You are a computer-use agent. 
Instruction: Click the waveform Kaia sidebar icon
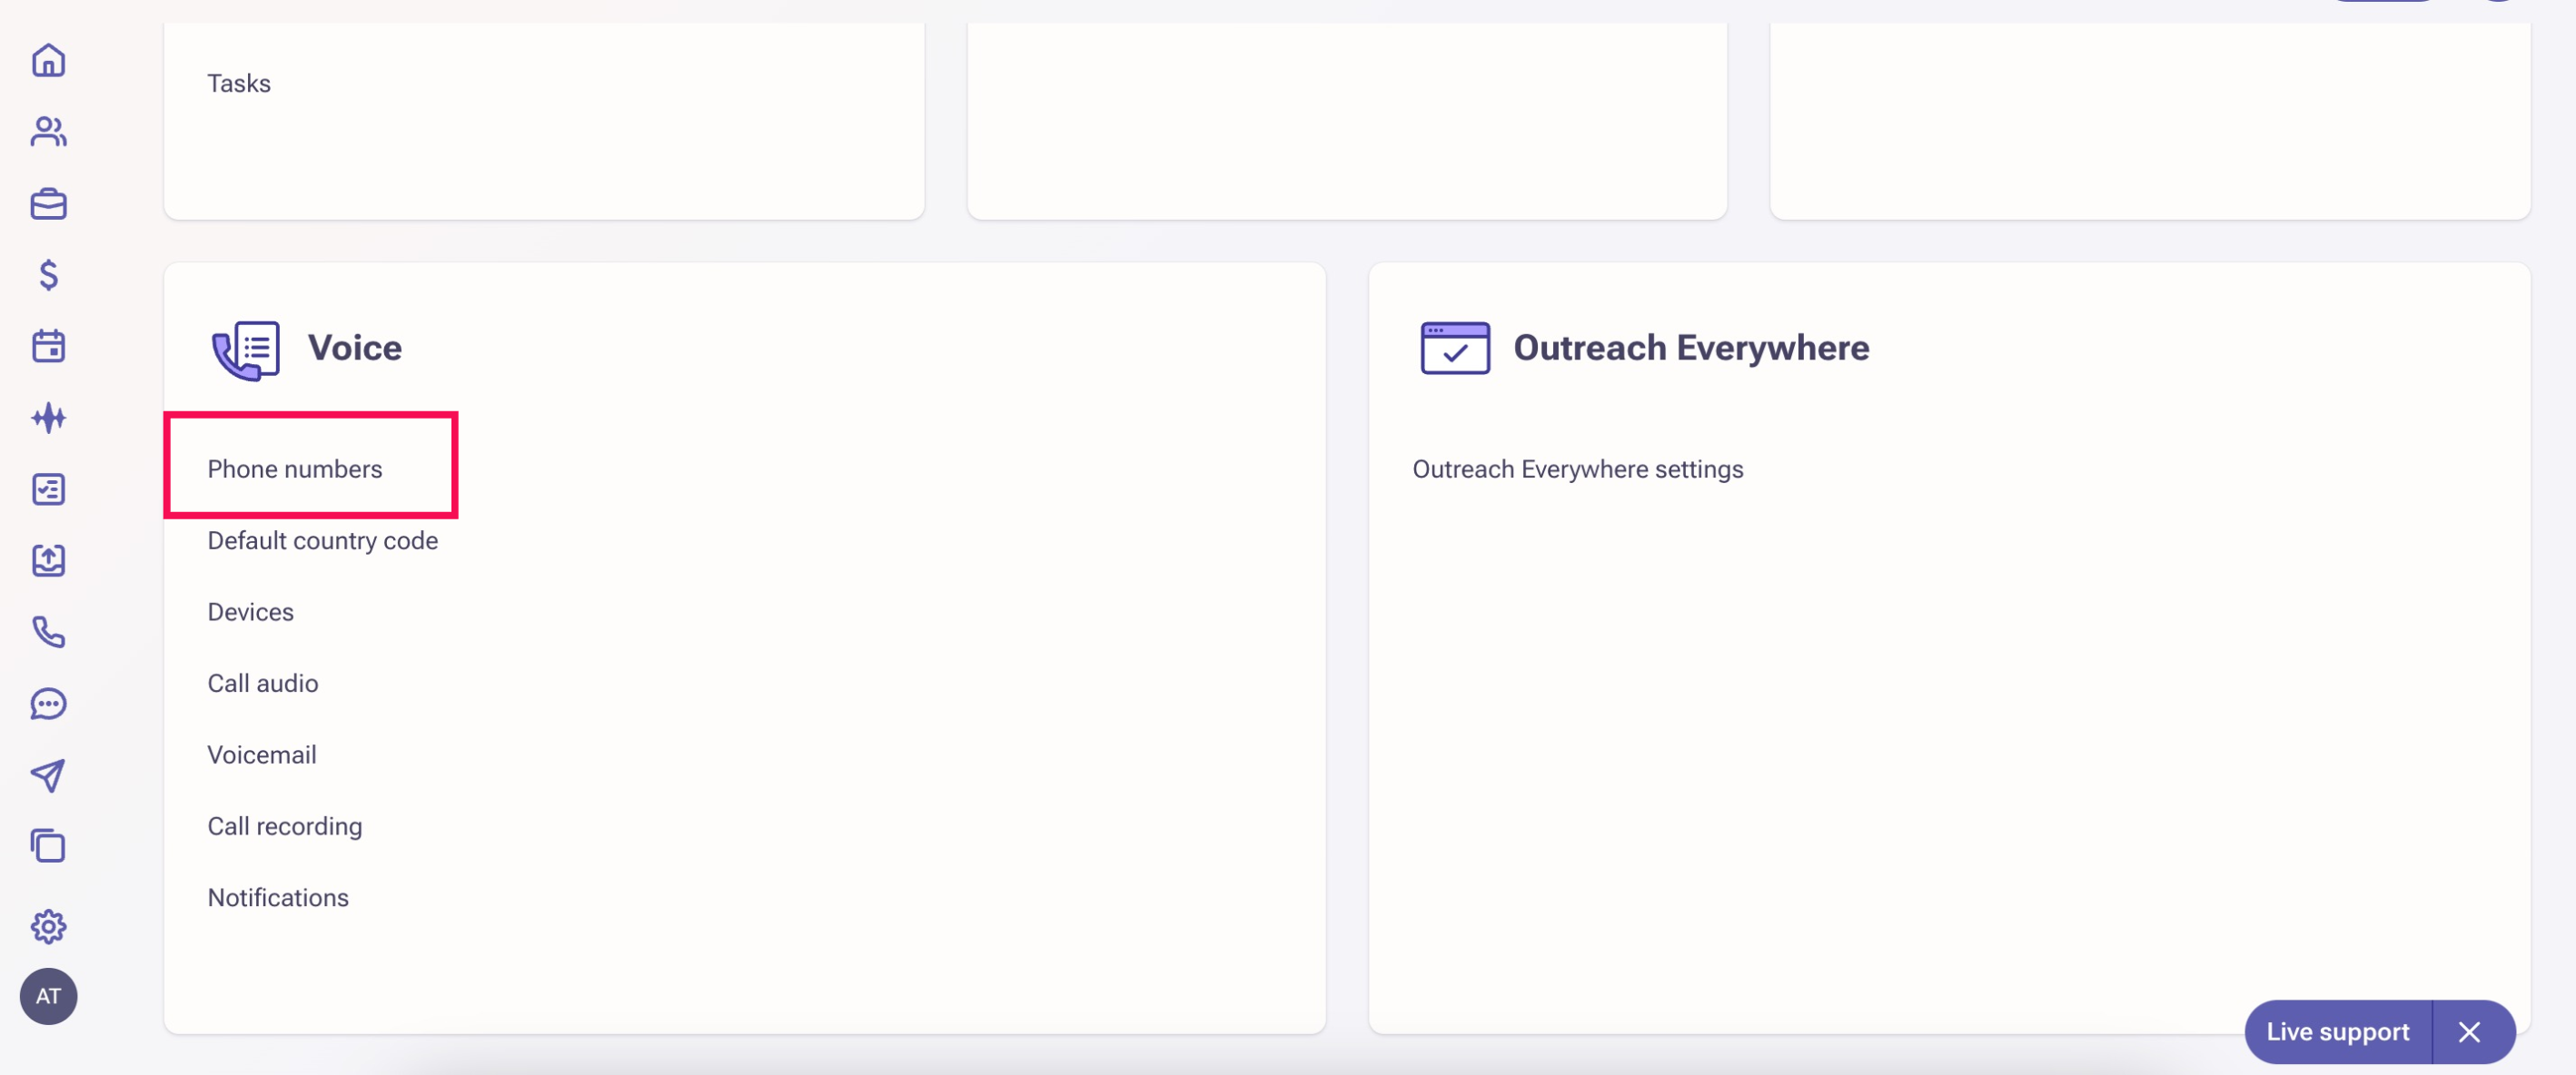click(48, 418)
